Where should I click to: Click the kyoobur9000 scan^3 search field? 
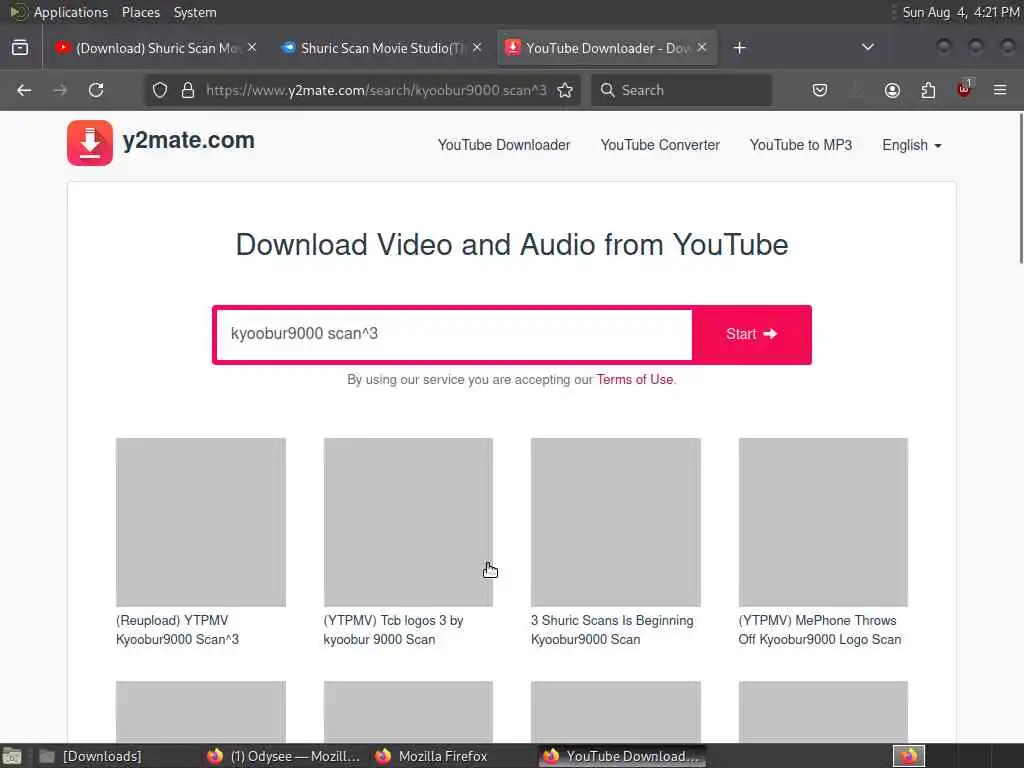point(454,334)
